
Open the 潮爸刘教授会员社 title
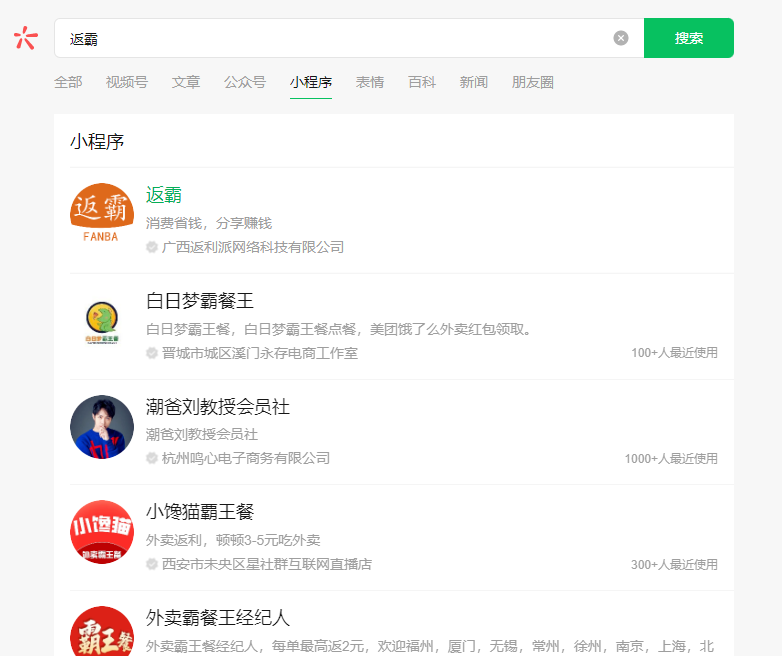coord(218,407)
